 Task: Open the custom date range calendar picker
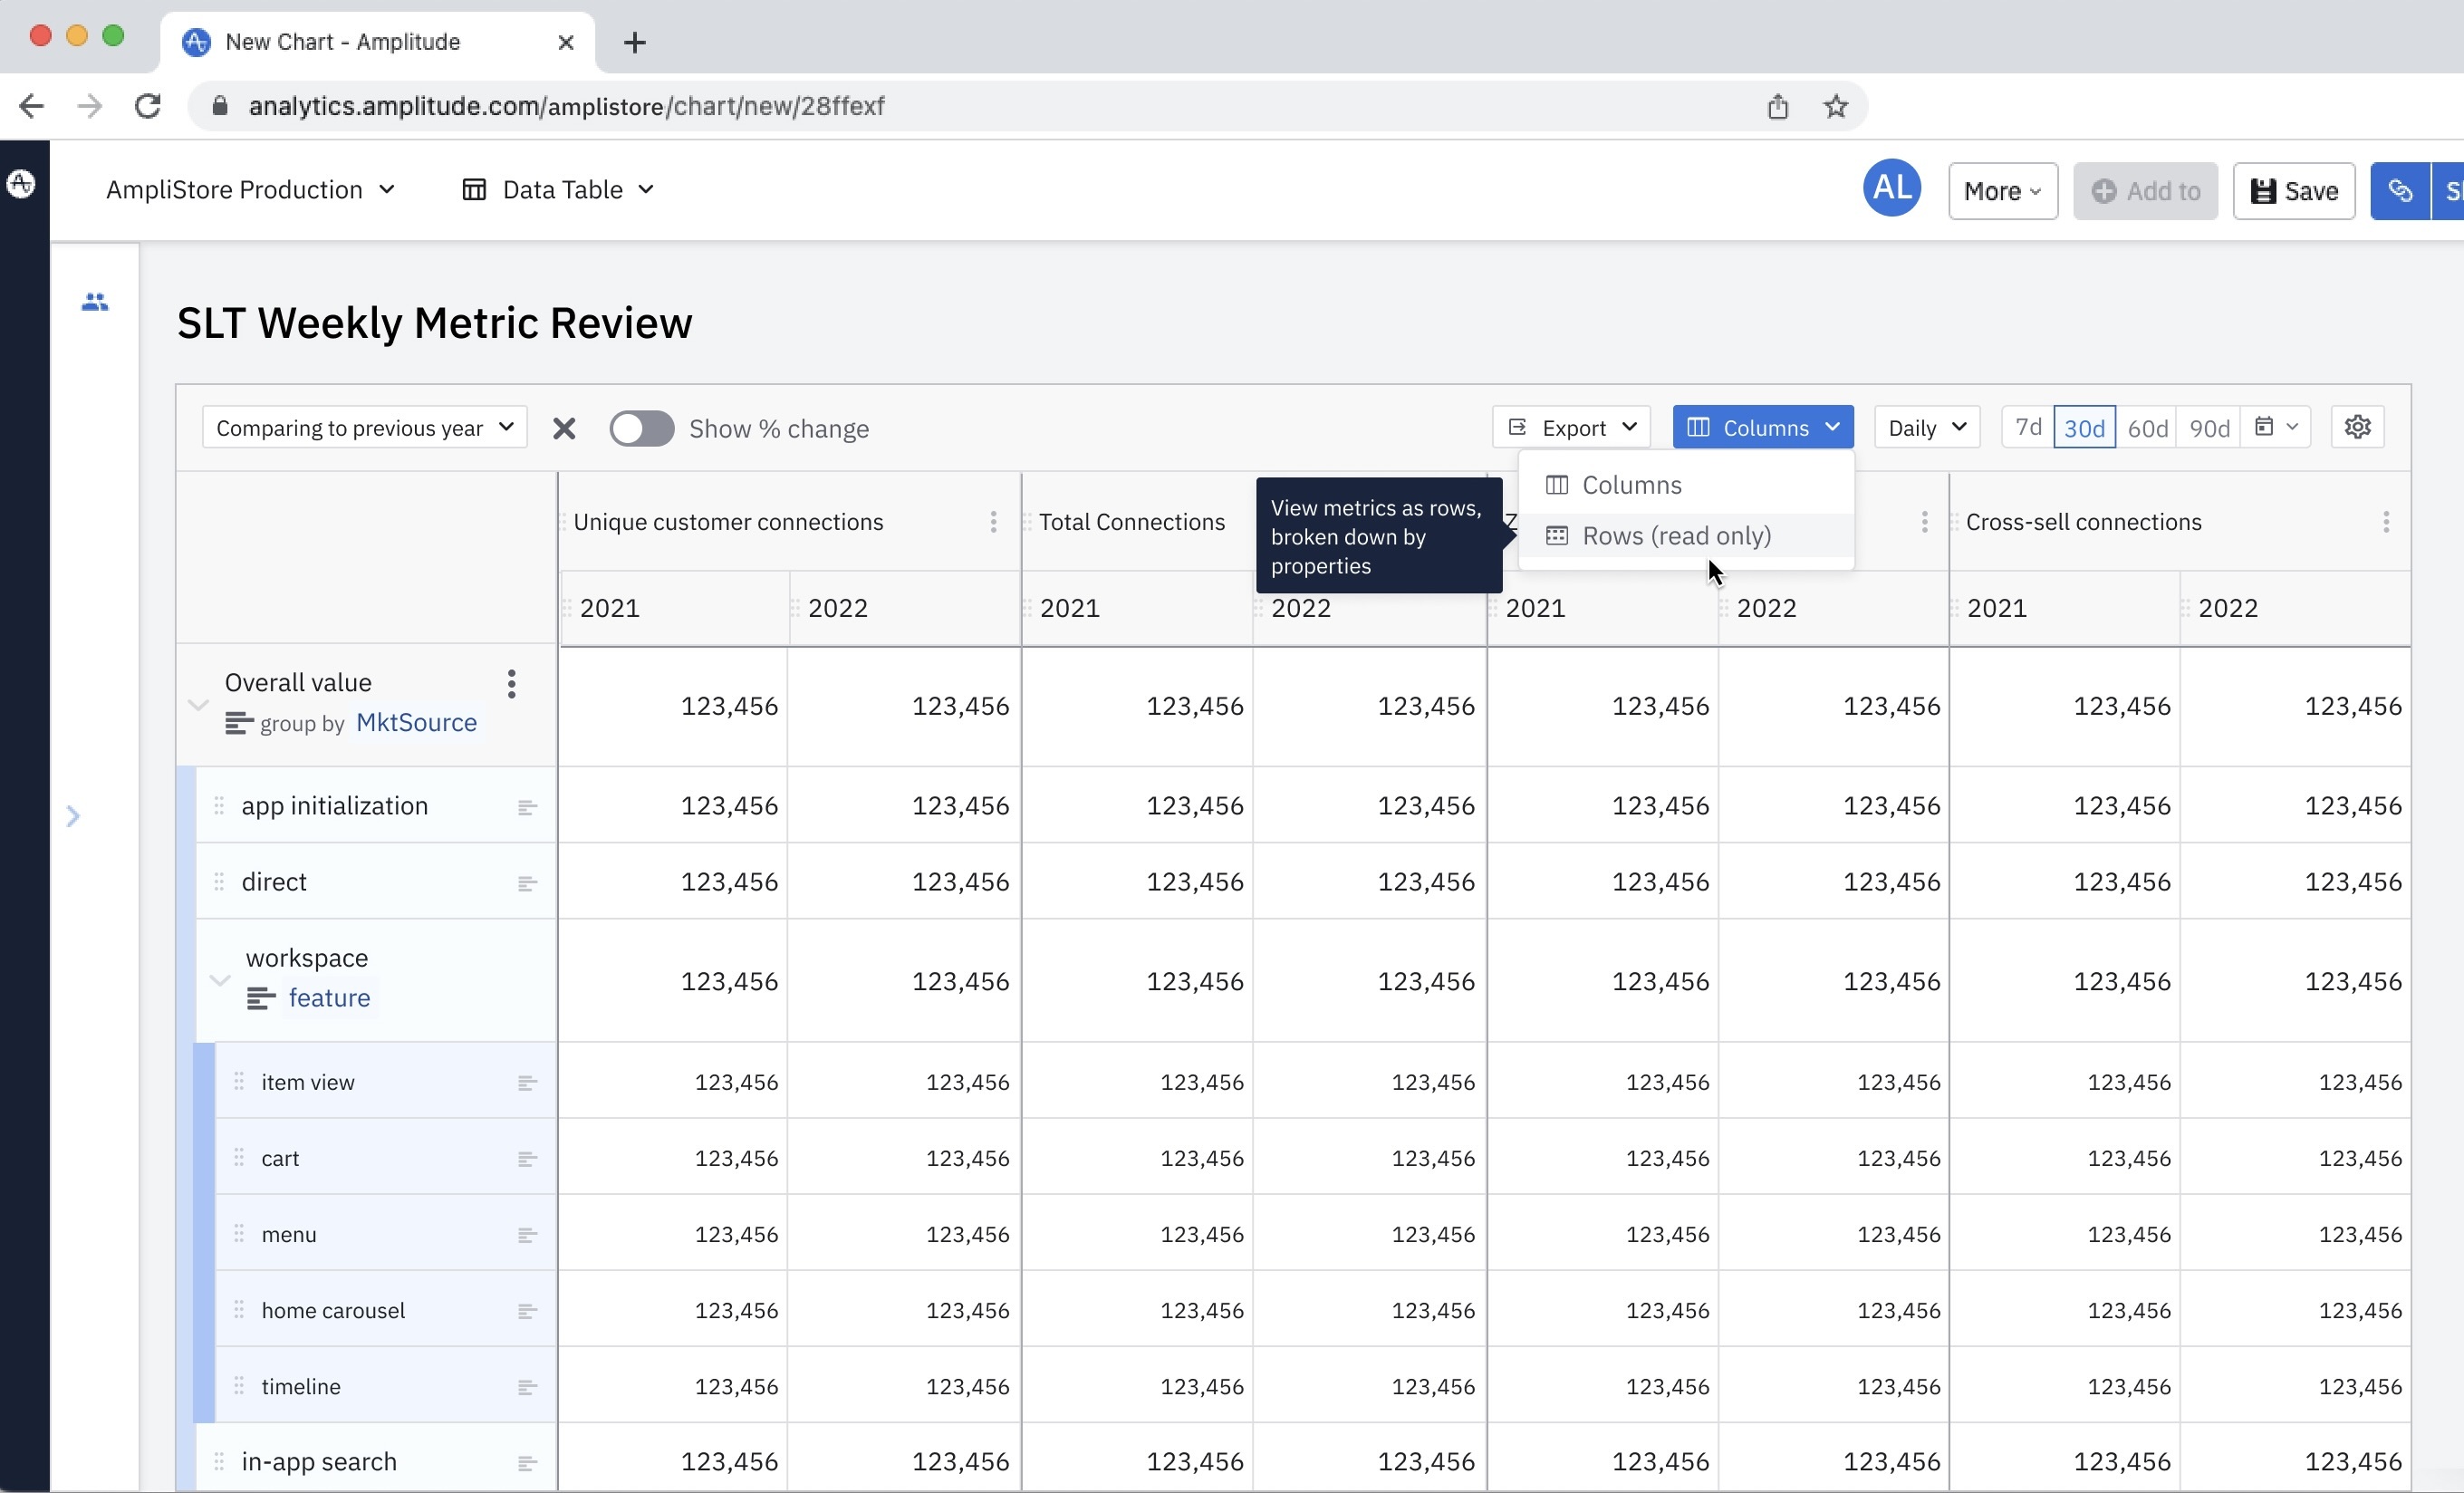pos(2275,427)
